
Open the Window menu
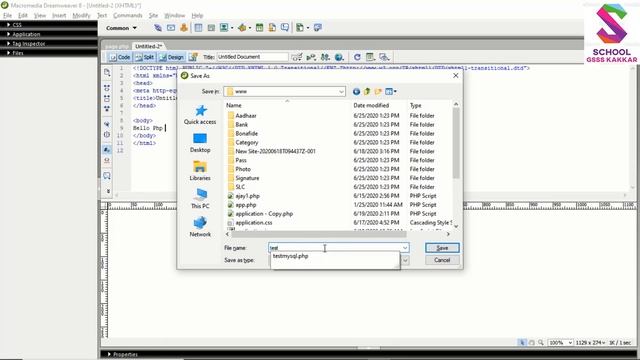pos(174,16)
